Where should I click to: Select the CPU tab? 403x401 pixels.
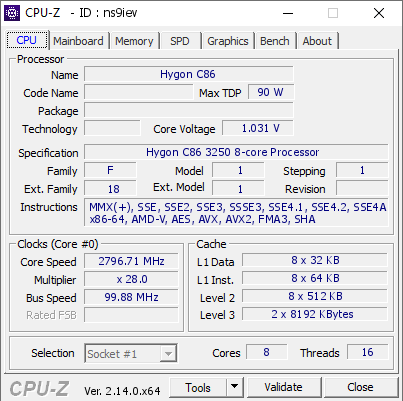(x=27, y=40)
